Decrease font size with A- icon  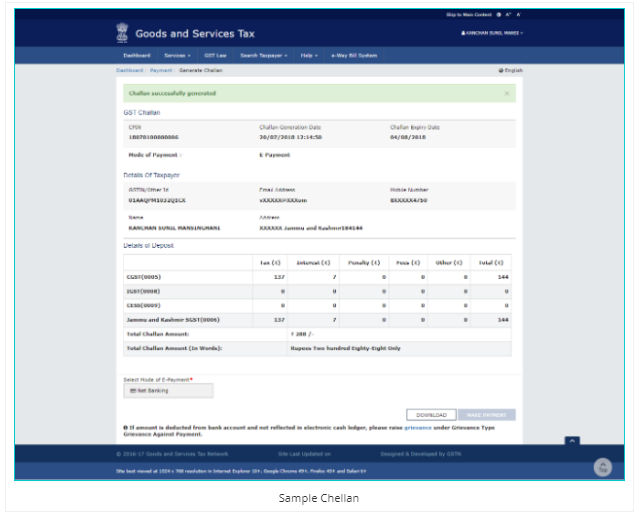click(x=518, y=15)
